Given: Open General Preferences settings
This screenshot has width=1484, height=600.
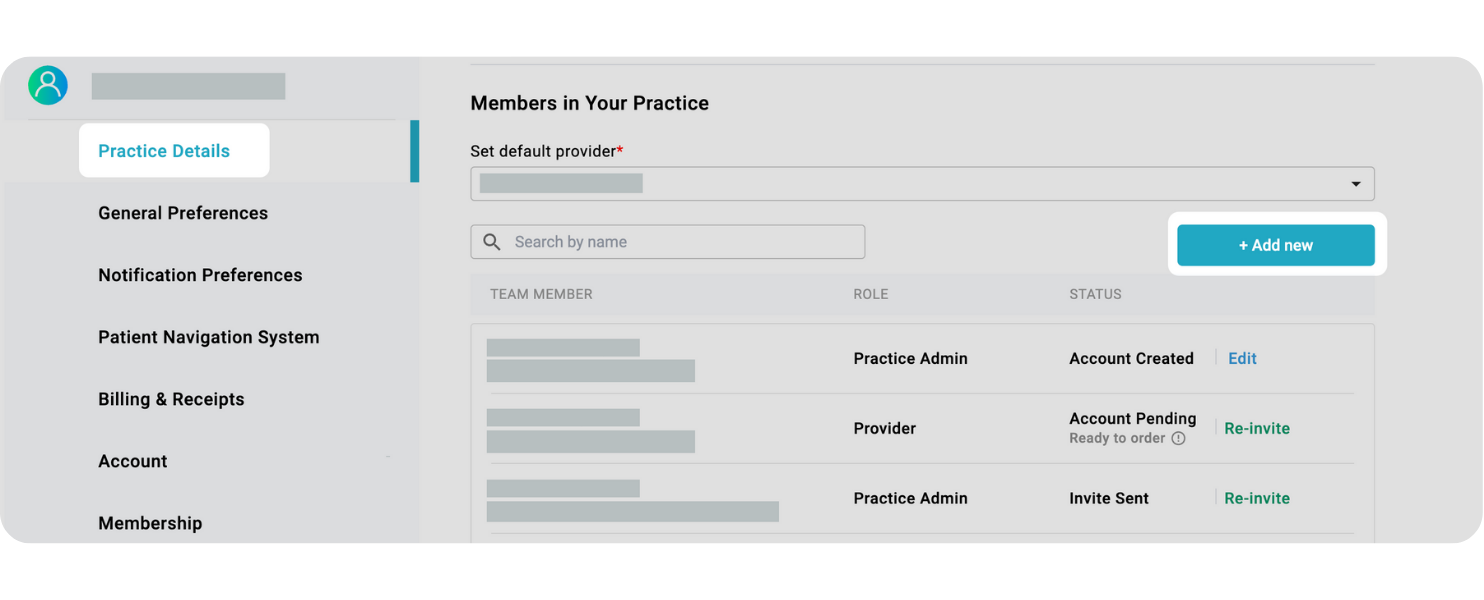Looking at the screenshot, I should coord(183,213).
